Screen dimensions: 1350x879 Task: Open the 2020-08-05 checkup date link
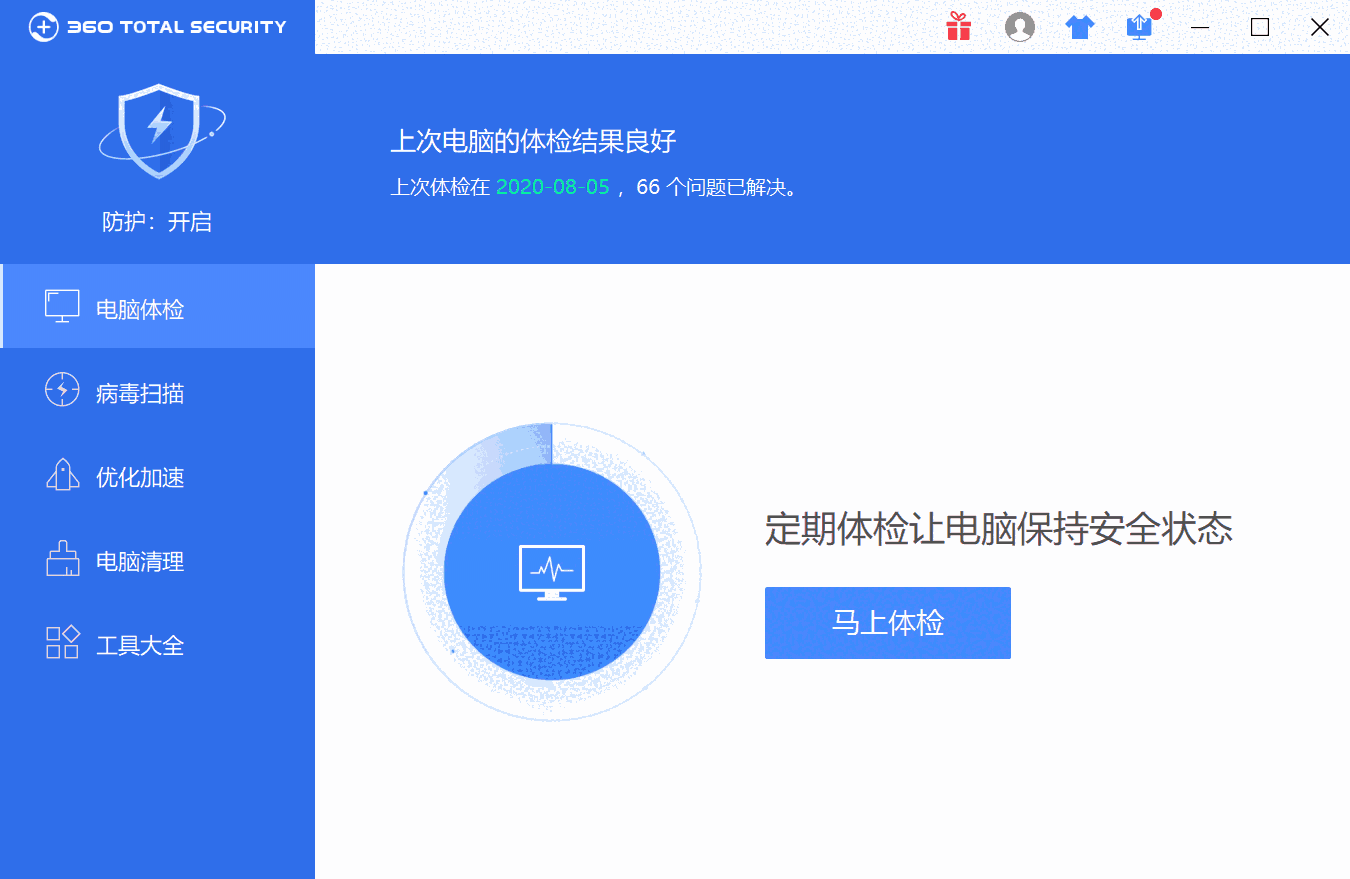tap(552, 187)
